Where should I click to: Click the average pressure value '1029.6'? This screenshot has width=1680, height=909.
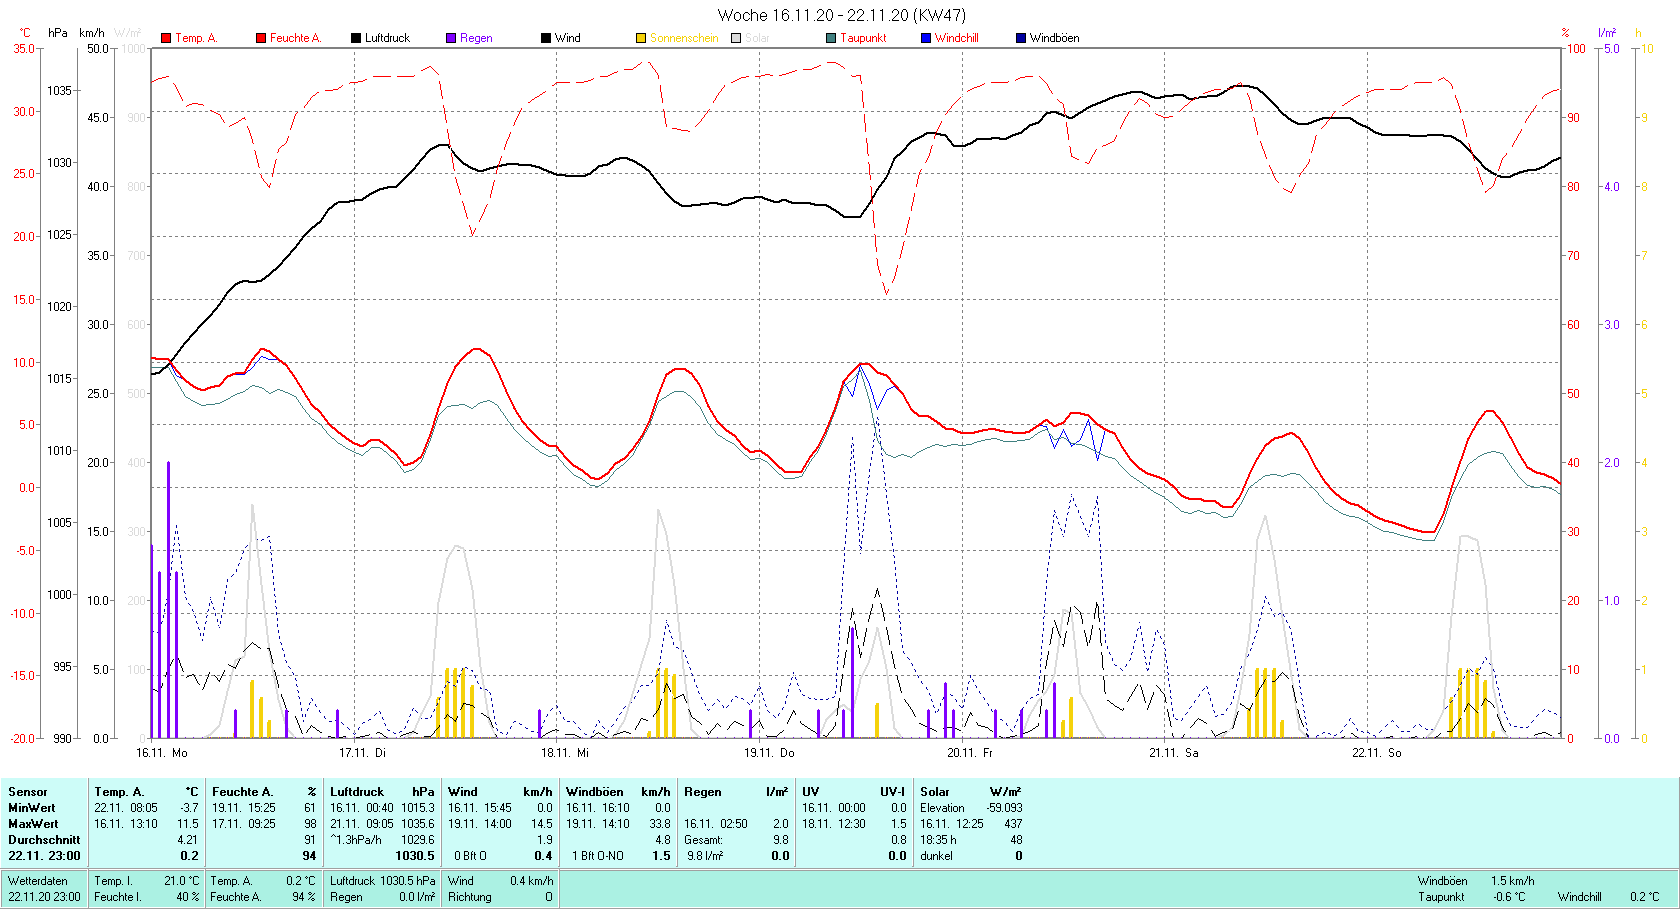coord(418,840)
